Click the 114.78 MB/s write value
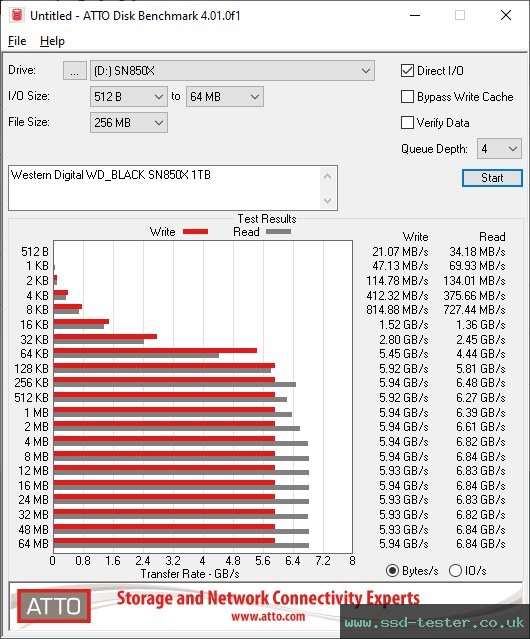 [397, 281]
